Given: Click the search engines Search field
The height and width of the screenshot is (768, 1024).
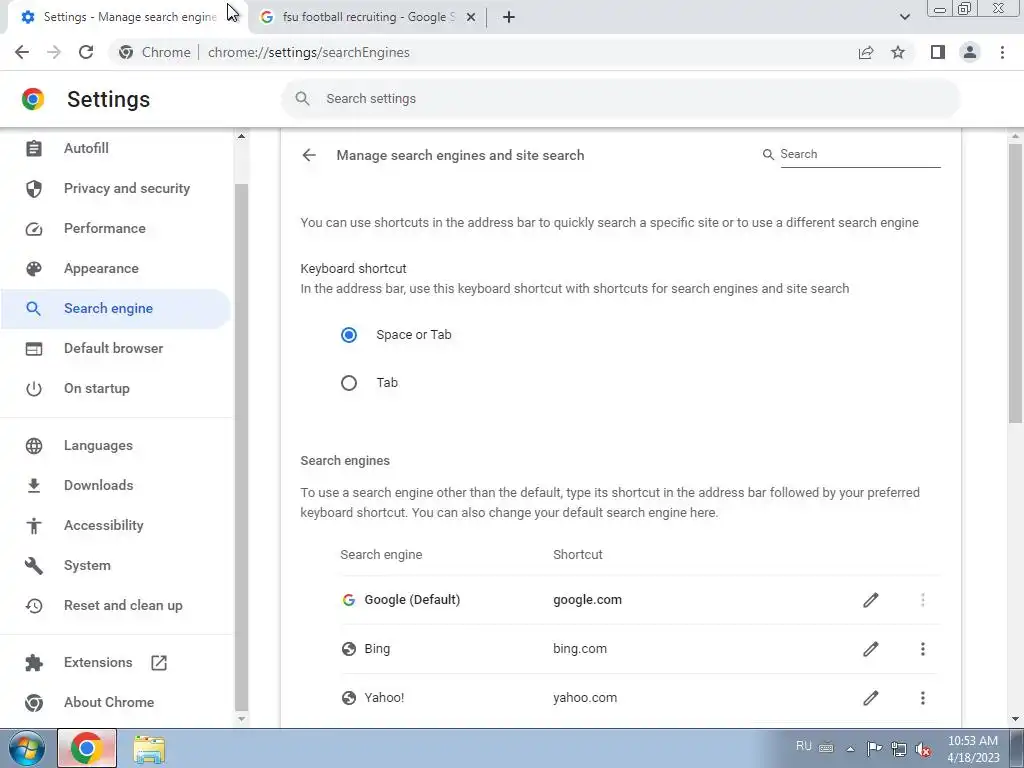Looking at the screenshot, I should (860, 154).
